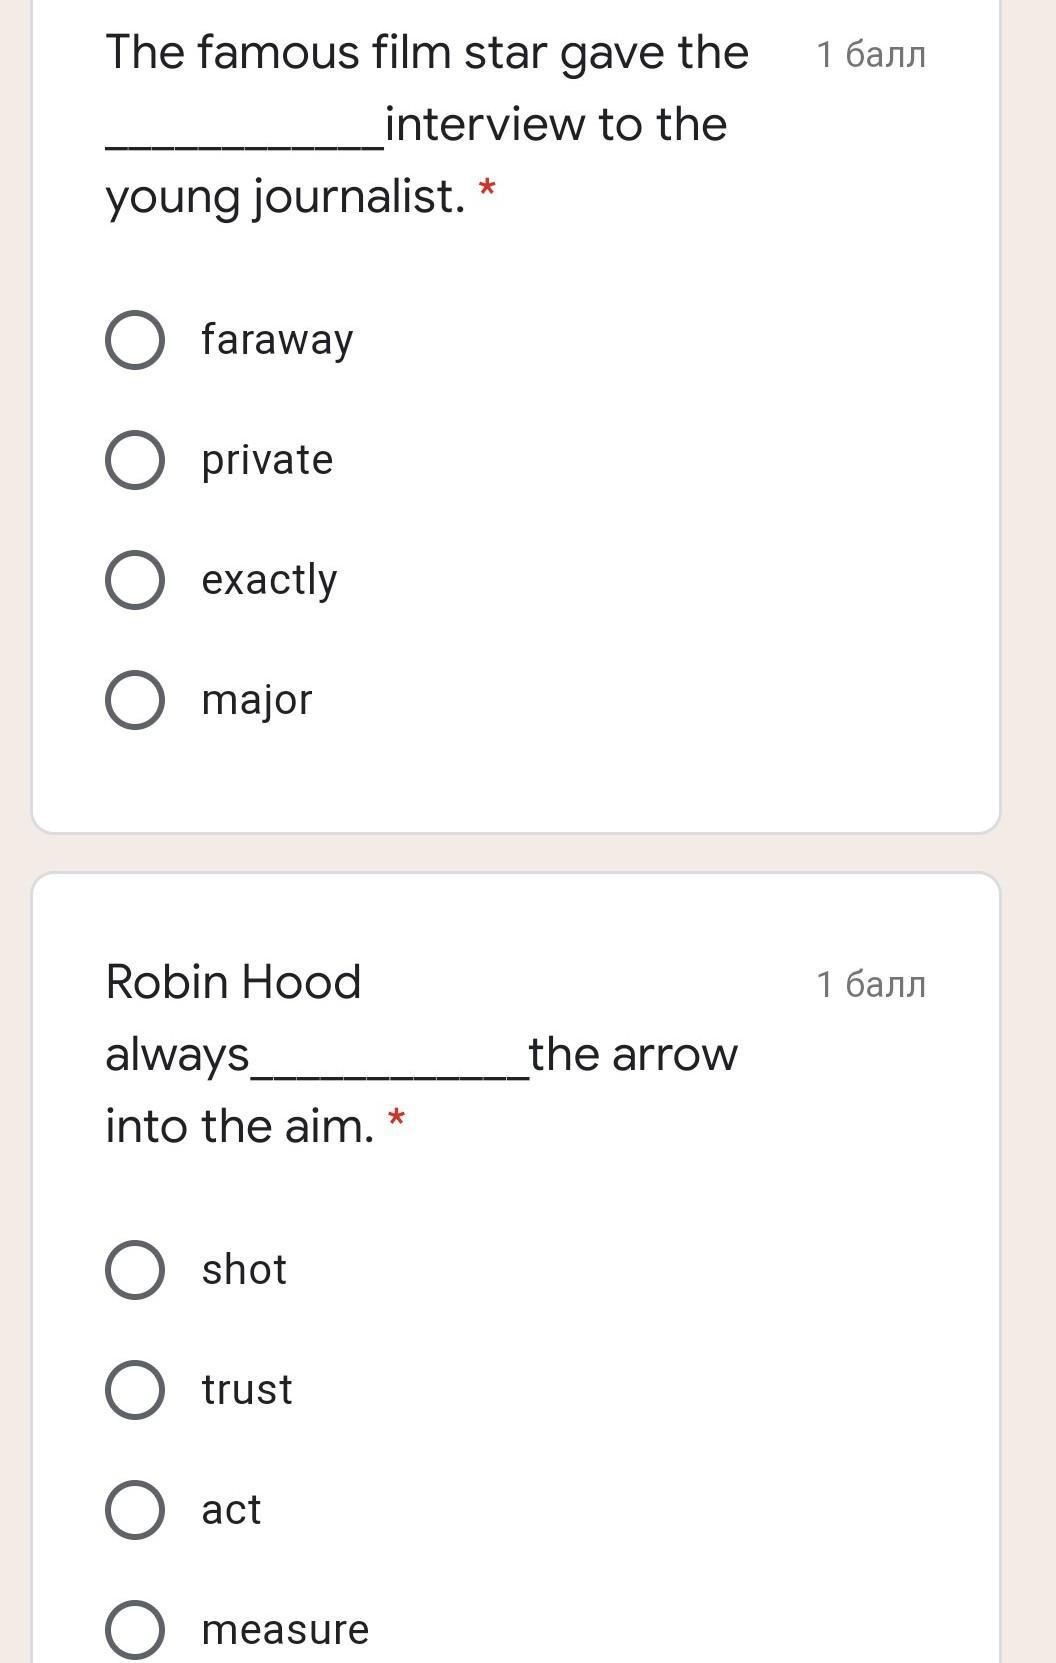Select the radio circle beside 'faraway'
The height and width of the screenshot is (1663, 1056).
[135, 340]
